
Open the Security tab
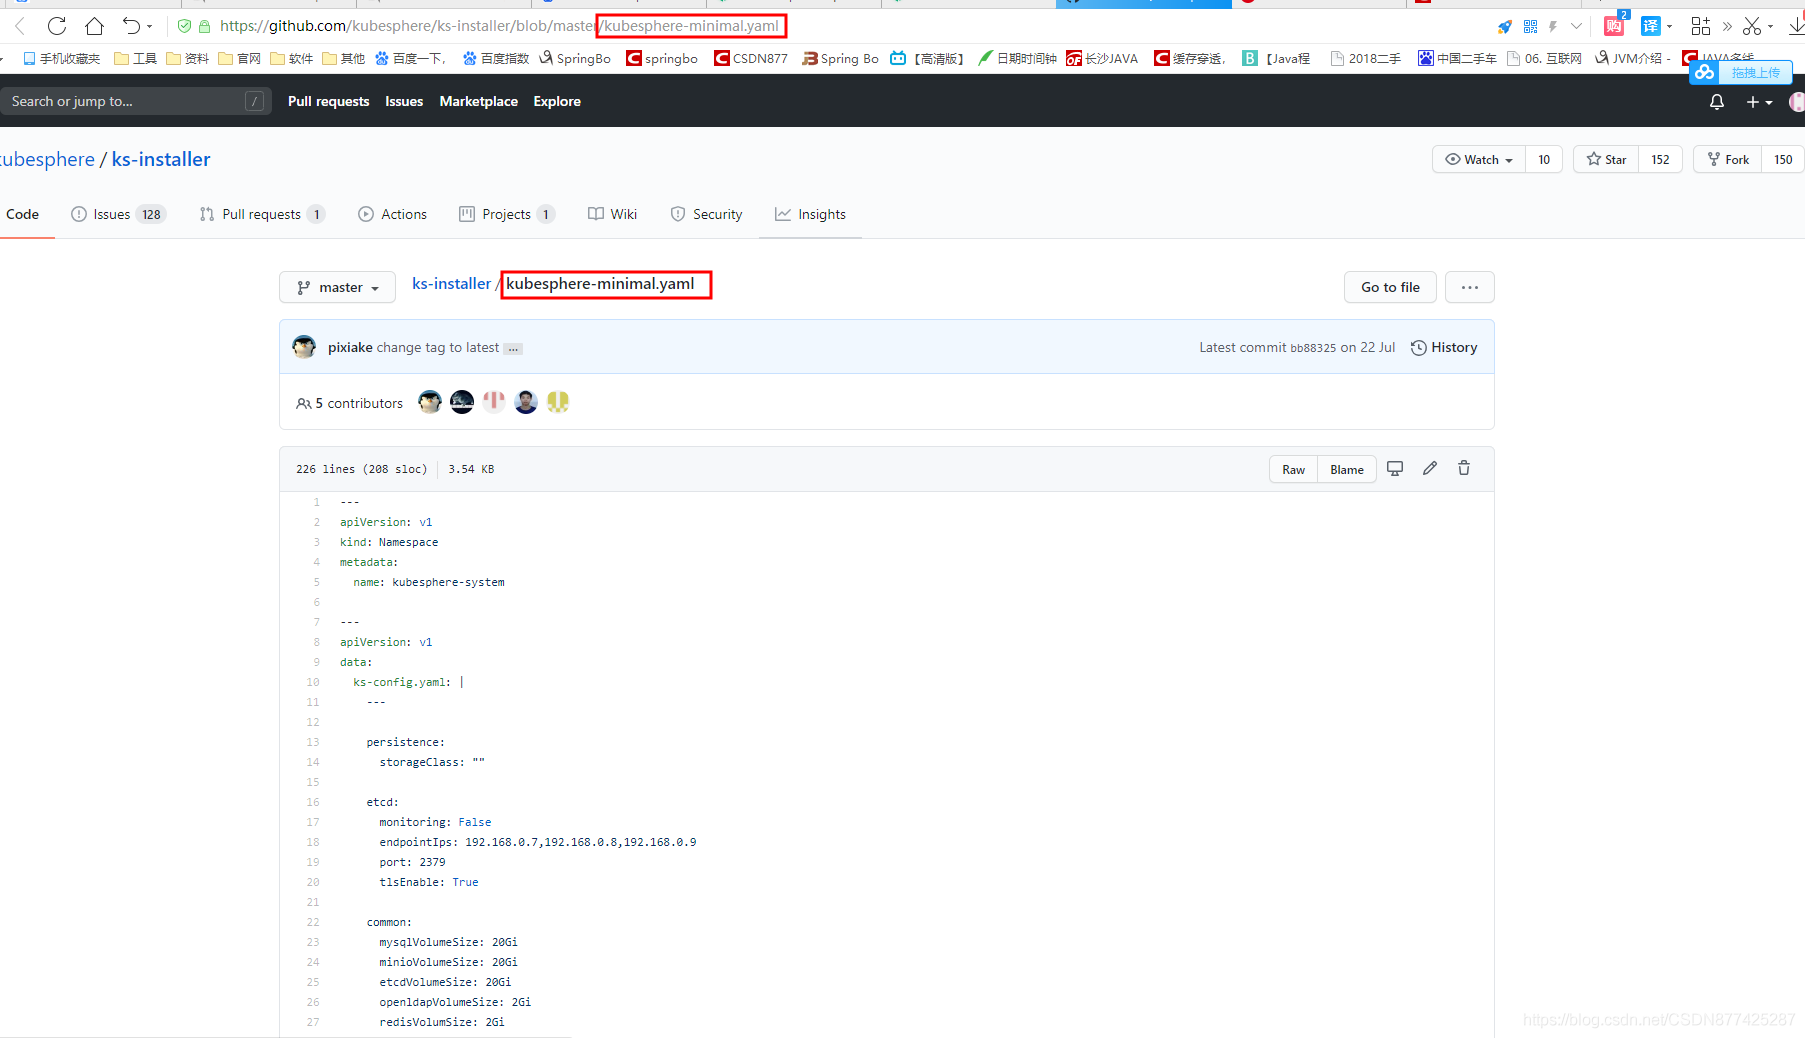(706, 214)
